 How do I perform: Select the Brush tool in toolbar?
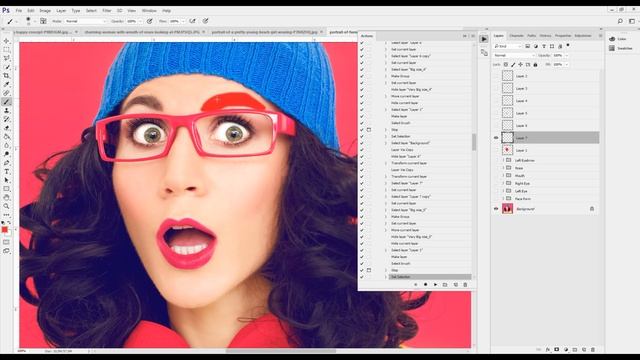tap(6, 102)
